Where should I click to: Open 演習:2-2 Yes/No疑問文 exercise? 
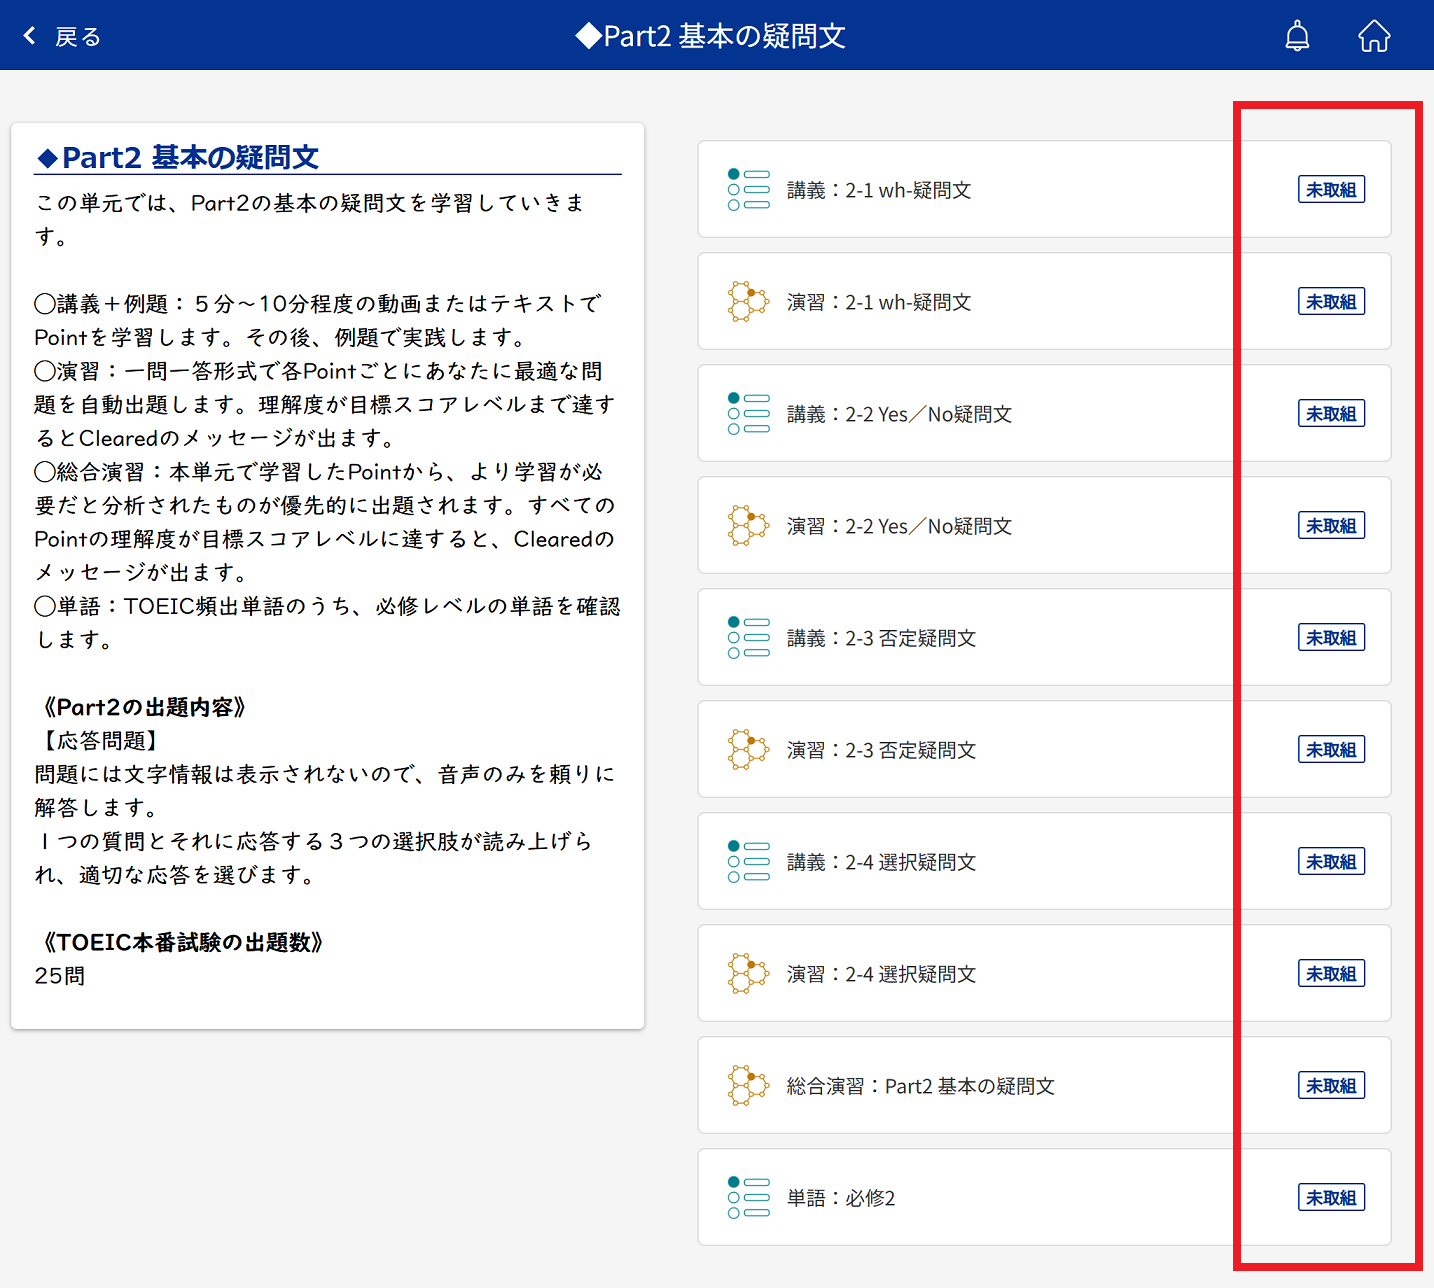click(899, 526)
